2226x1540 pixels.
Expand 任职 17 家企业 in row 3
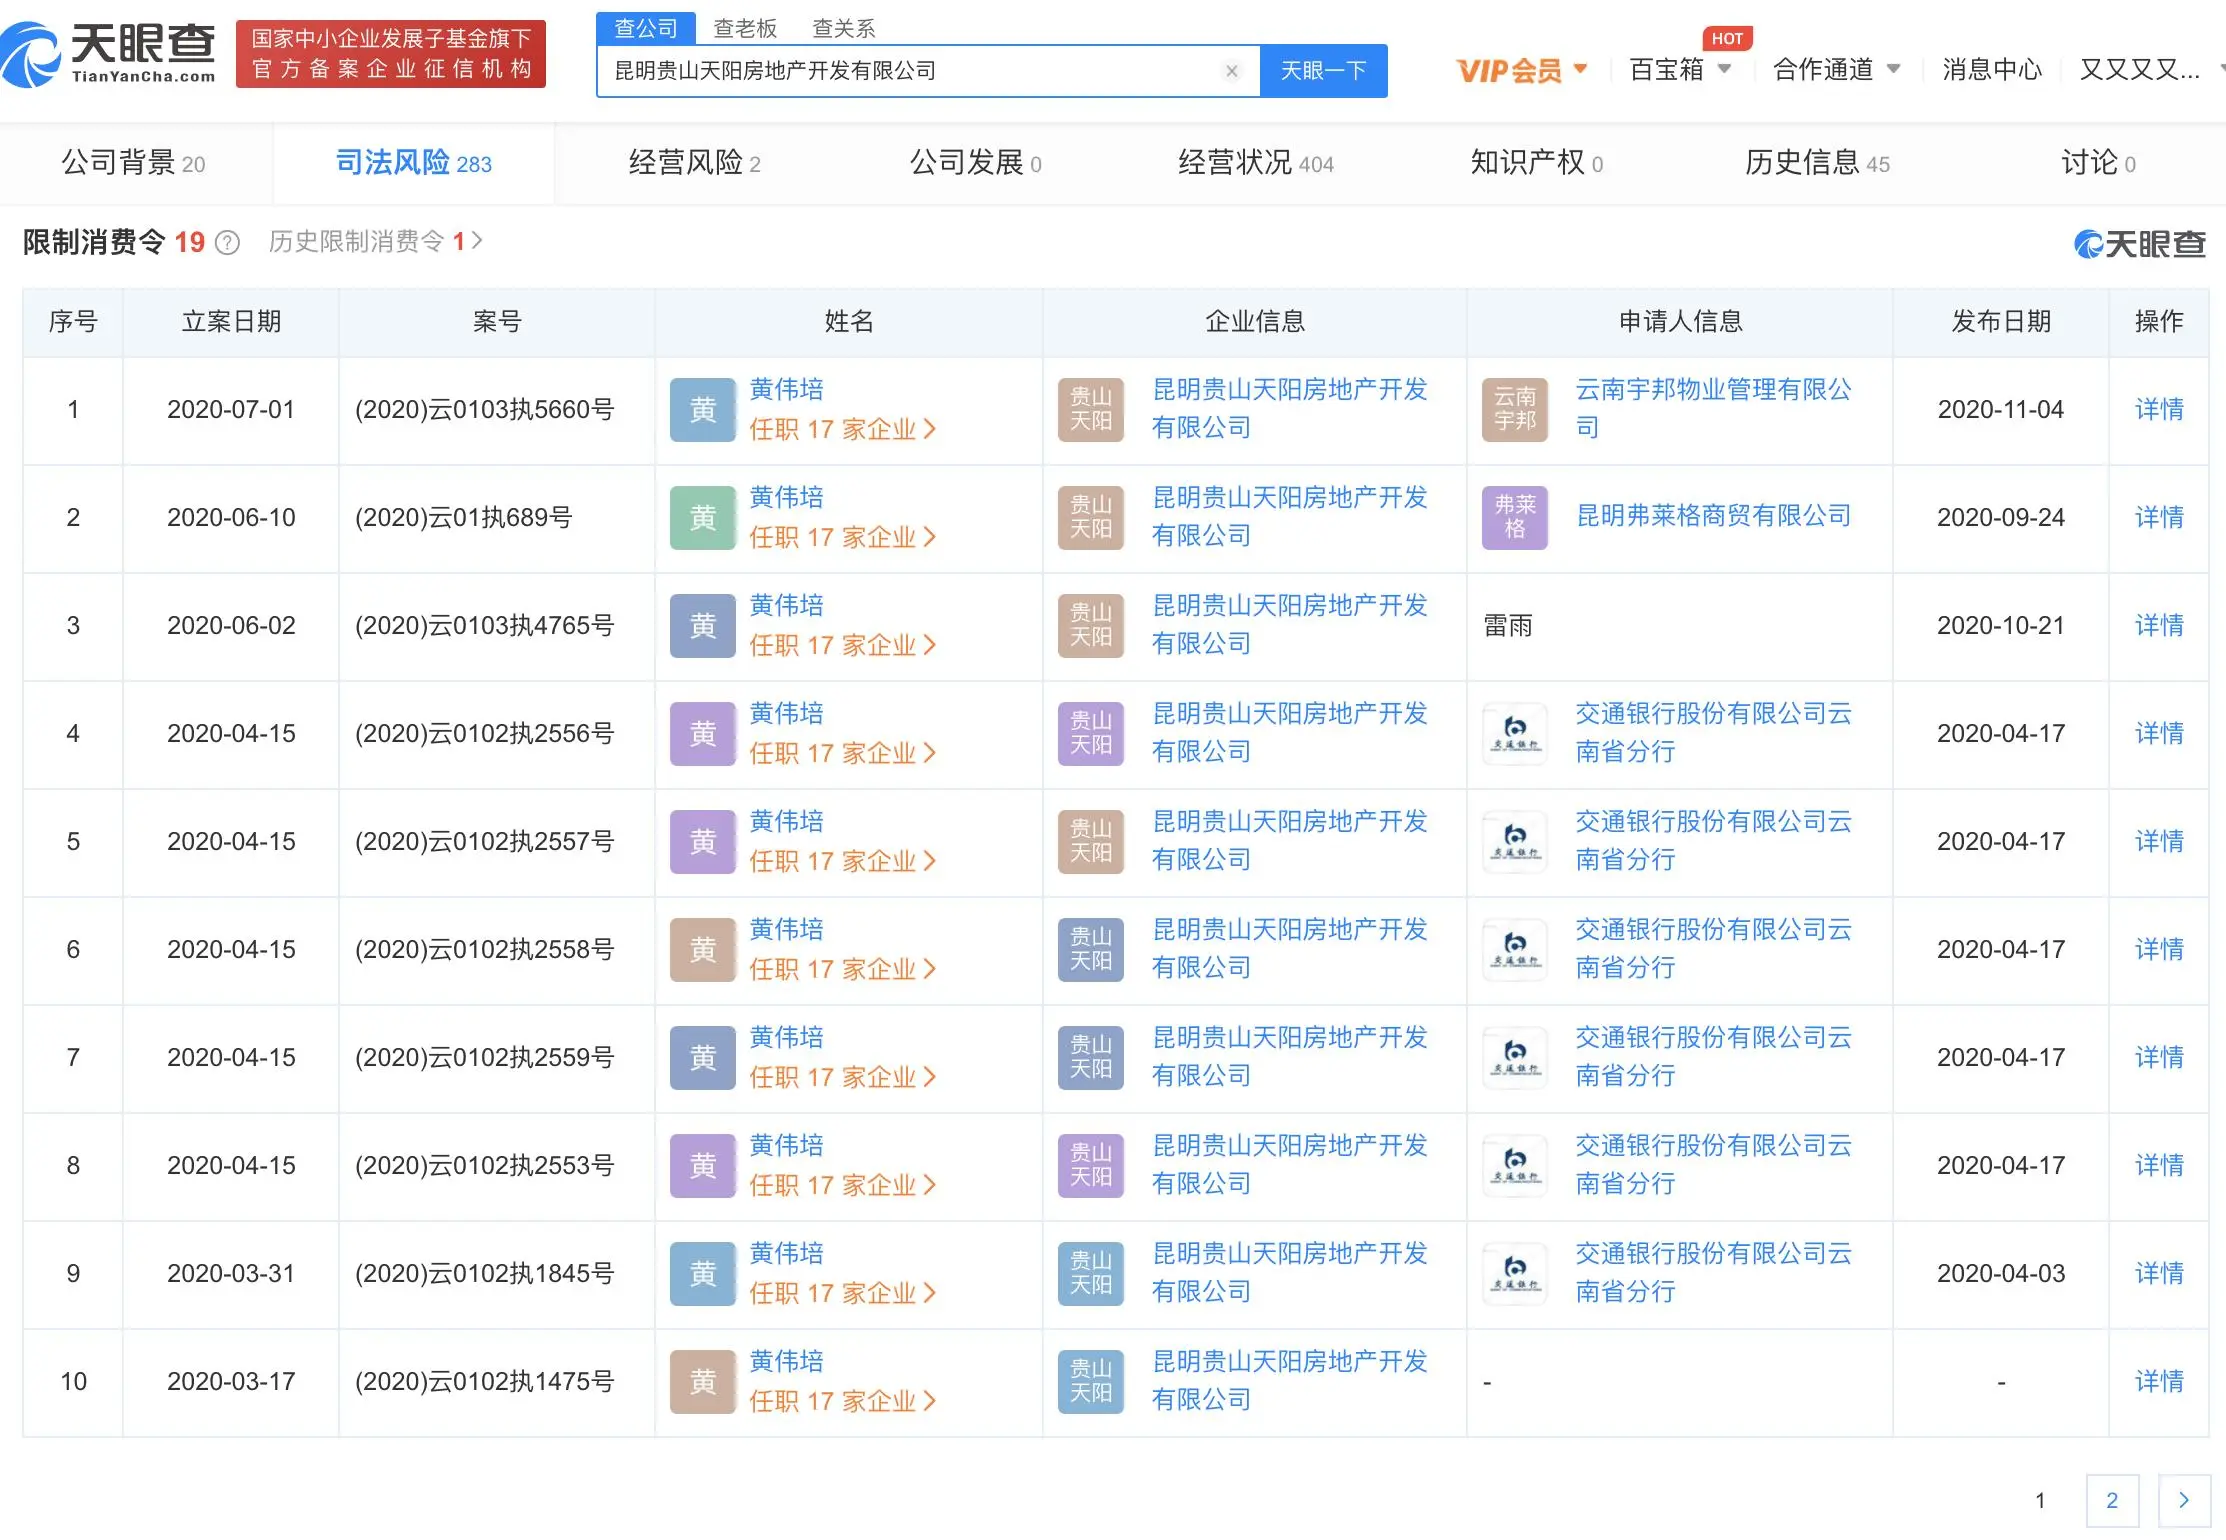click(842, 646)
